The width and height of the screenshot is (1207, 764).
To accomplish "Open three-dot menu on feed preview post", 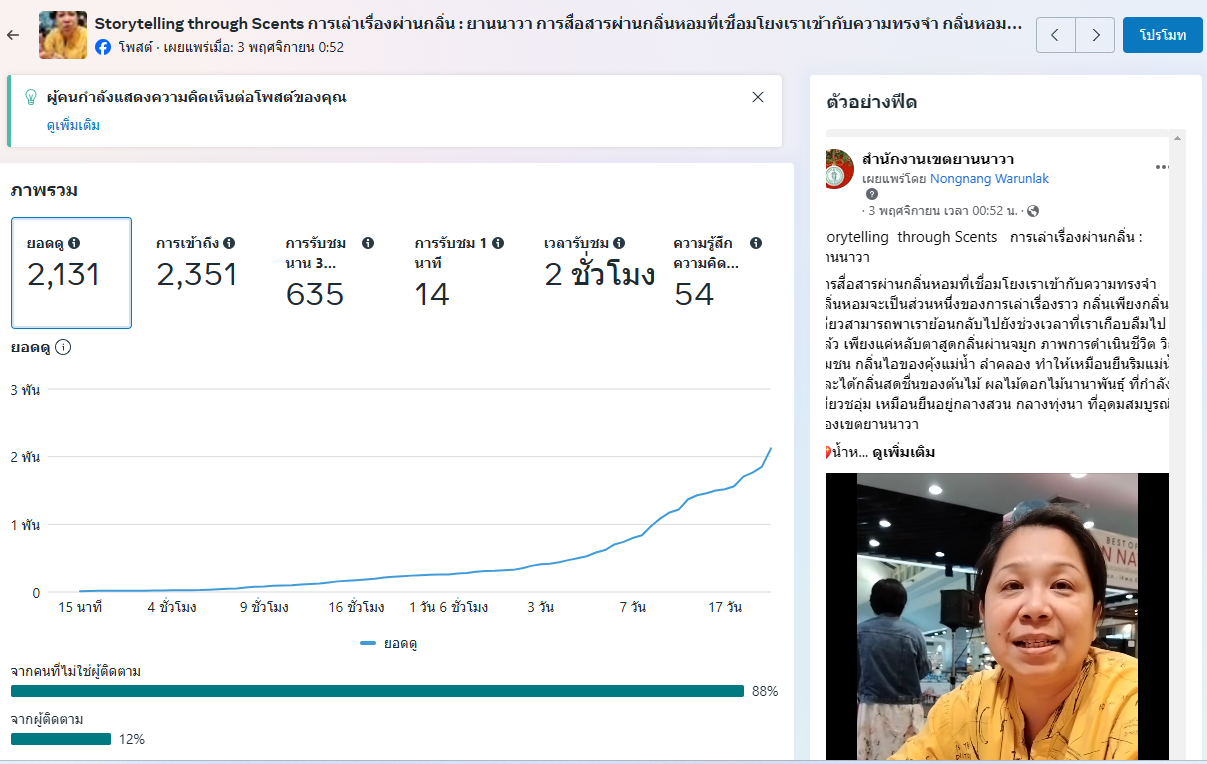I will click(x=1162, y=167).
